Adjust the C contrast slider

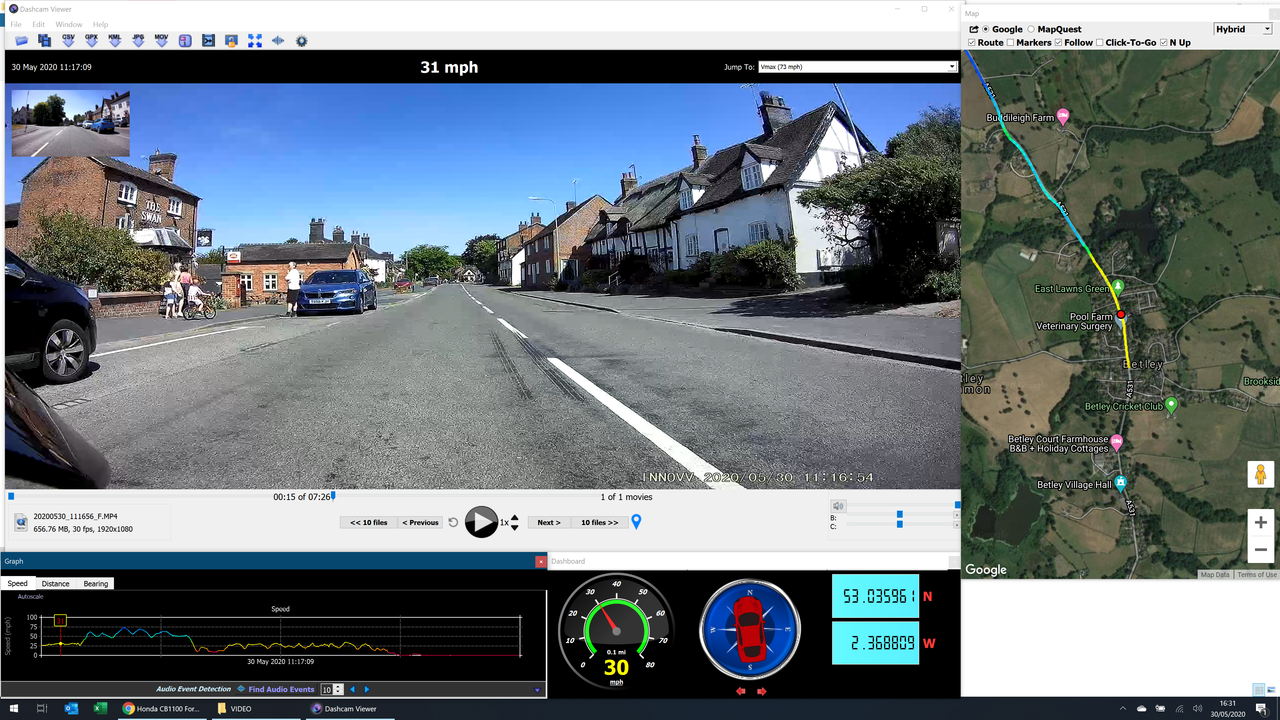point(900,525)
